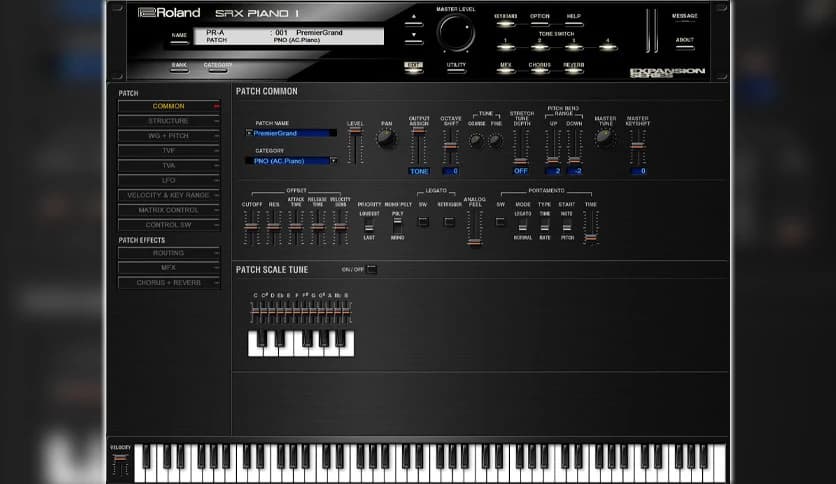The image size is (836, 484).
Task: Toggle the Reverb effect switch
Action: coord(574,70)
